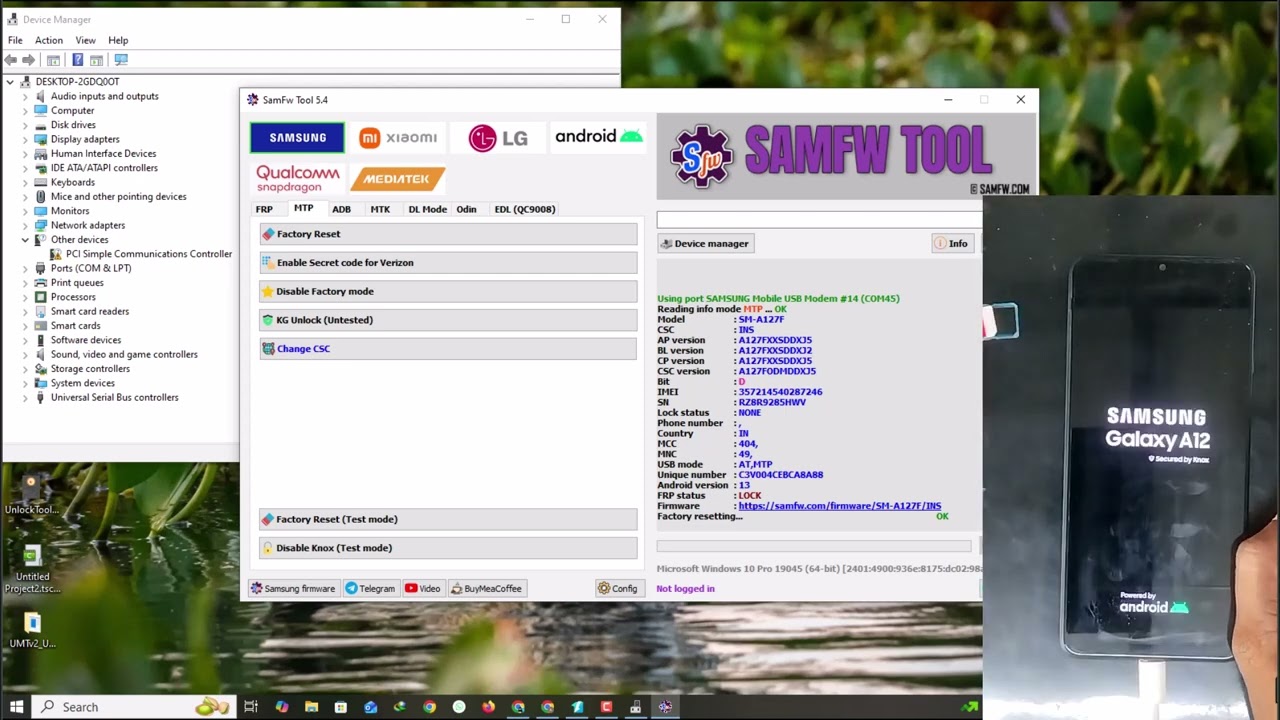Switch to the Odin tab

(x=466, y=209)
